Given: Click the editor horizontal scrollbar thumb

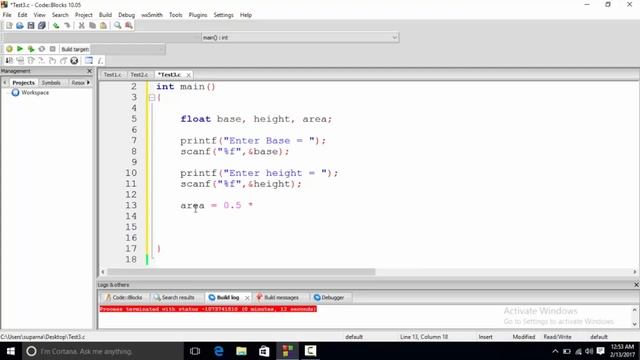Looking at the screenshot, I should click(241, 272).
